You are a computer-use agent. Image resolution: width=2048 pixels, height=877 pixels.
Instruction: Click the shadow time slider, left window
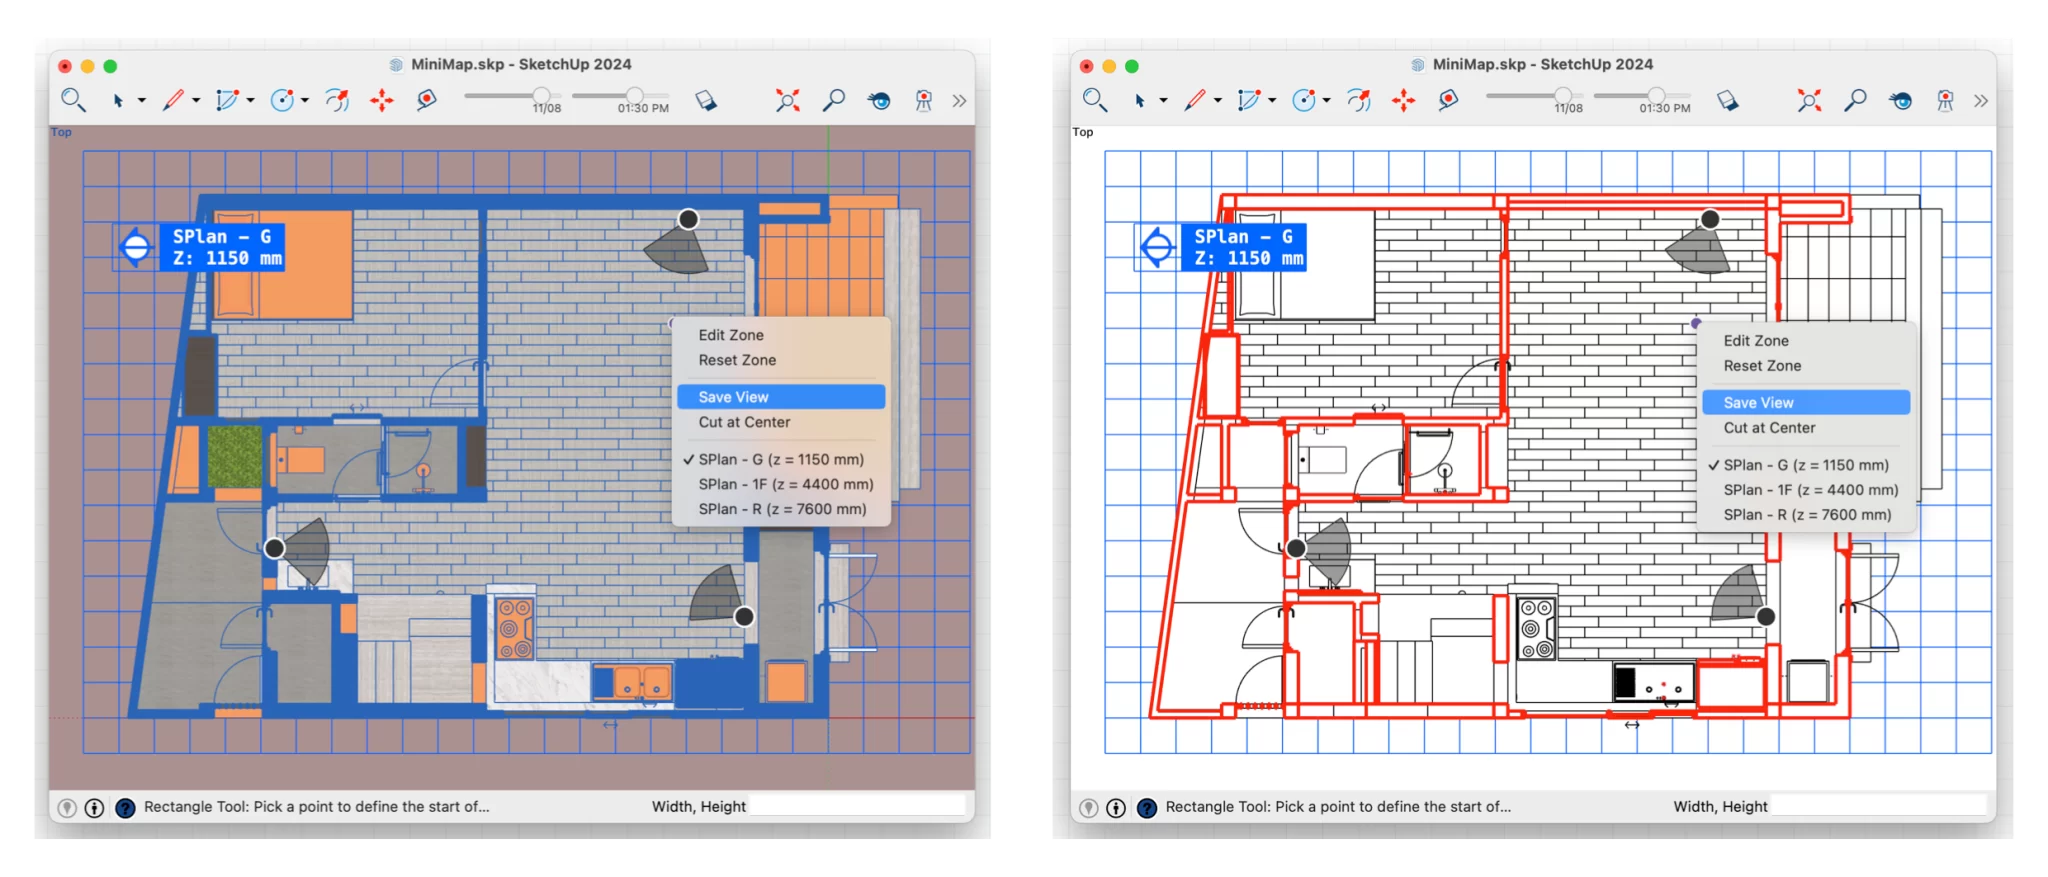[634, 95]
